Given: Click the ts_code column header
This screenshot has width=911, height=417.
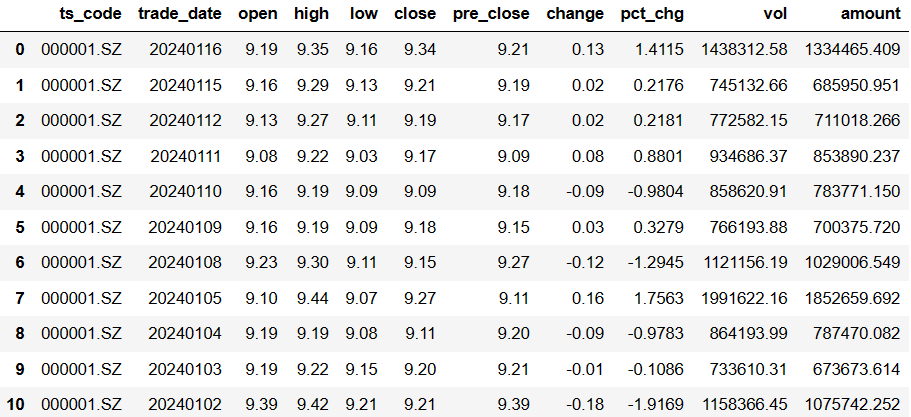Looking at the screenshot, I should coord(91,14).
